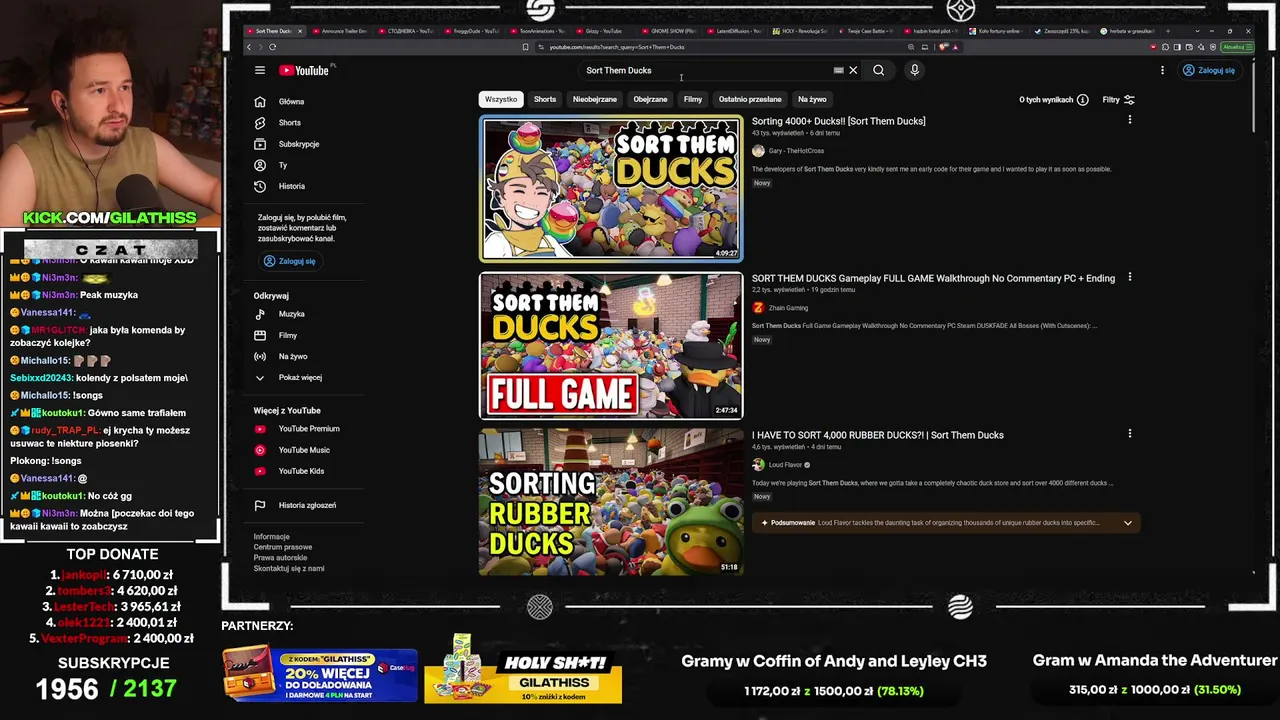Image resolution: width=1280 pixels, height=720 pixels.
Task: Switch to the 'GNOME SHOW' browser tab
Action: (669, 31)
